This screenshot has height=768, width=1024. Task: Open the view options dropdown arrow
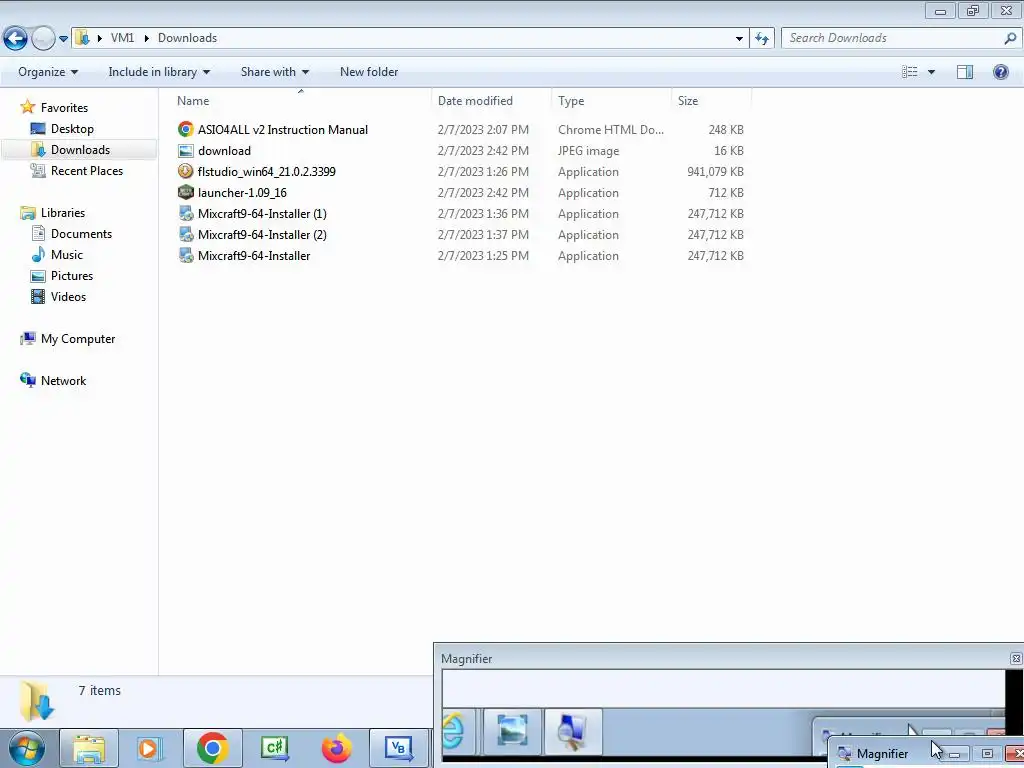(931, 72)
